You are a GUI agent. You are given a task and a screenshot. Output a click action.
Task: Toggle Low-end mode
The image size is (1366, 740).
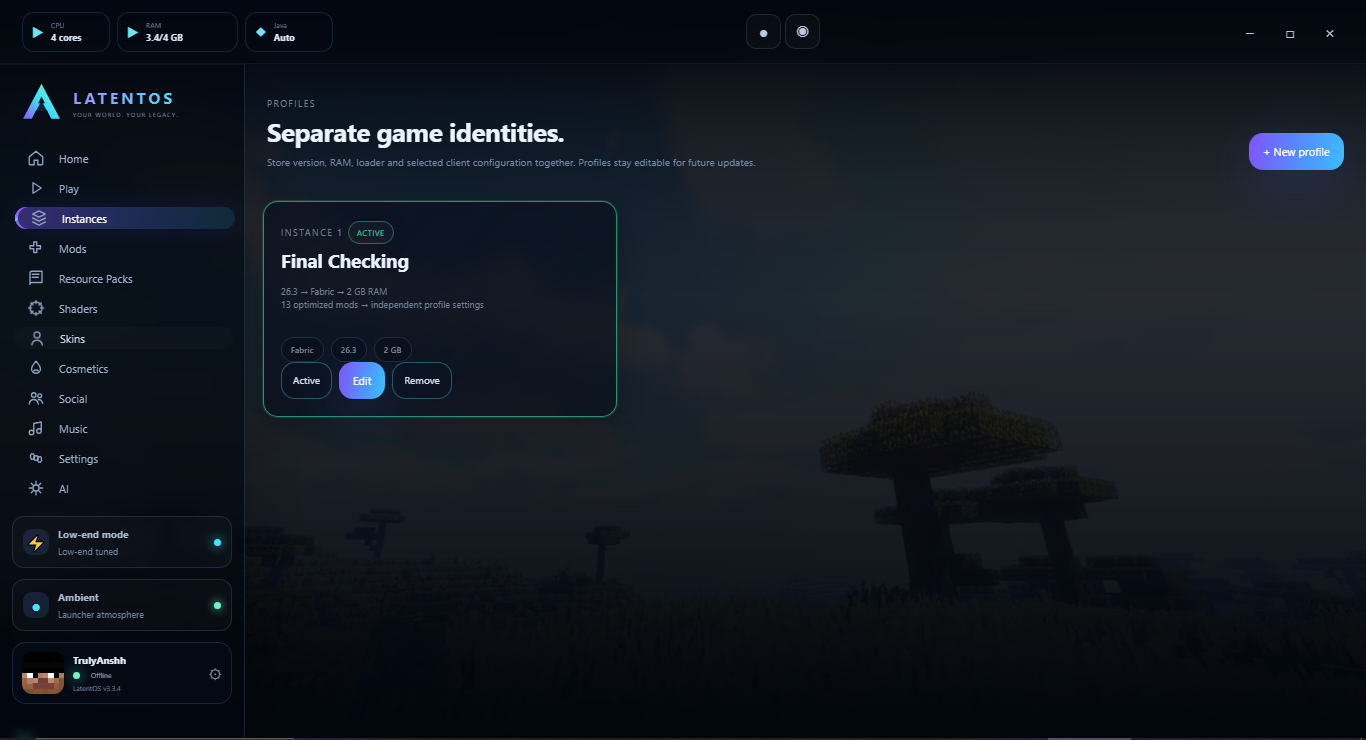pyautogui.click(x=122, y=542)
